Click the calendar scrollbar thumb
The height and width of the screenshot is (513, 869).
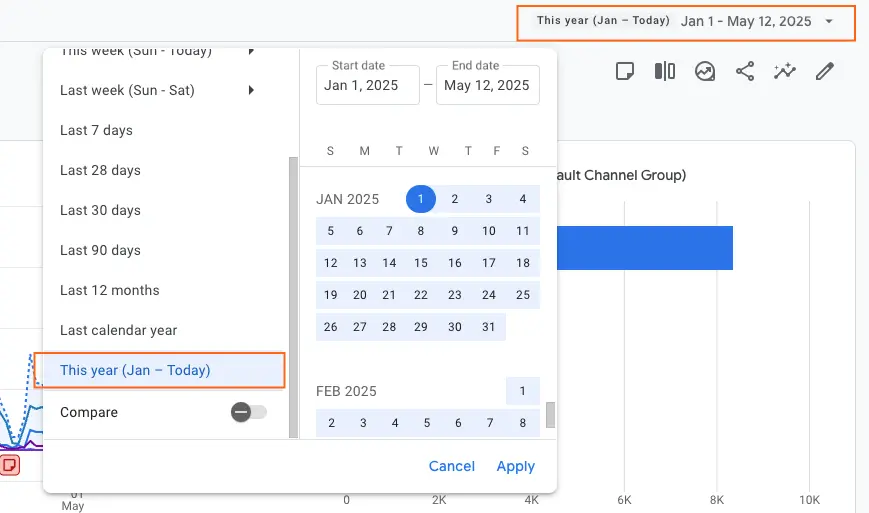550,415
